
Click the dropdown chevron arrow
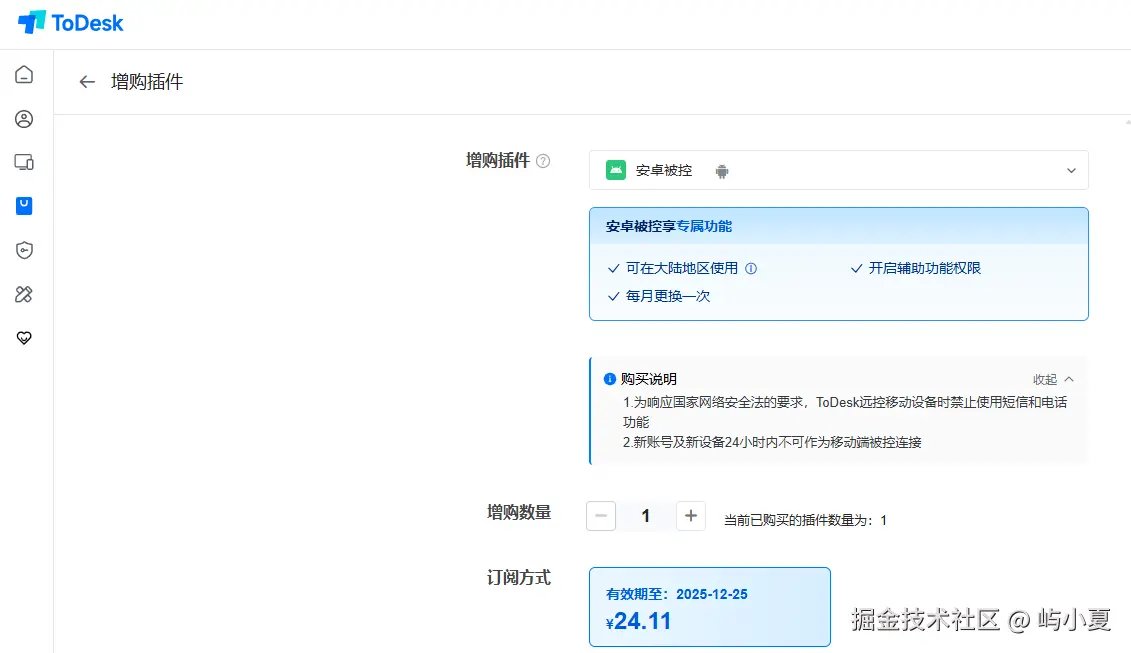pos(1071,171)
